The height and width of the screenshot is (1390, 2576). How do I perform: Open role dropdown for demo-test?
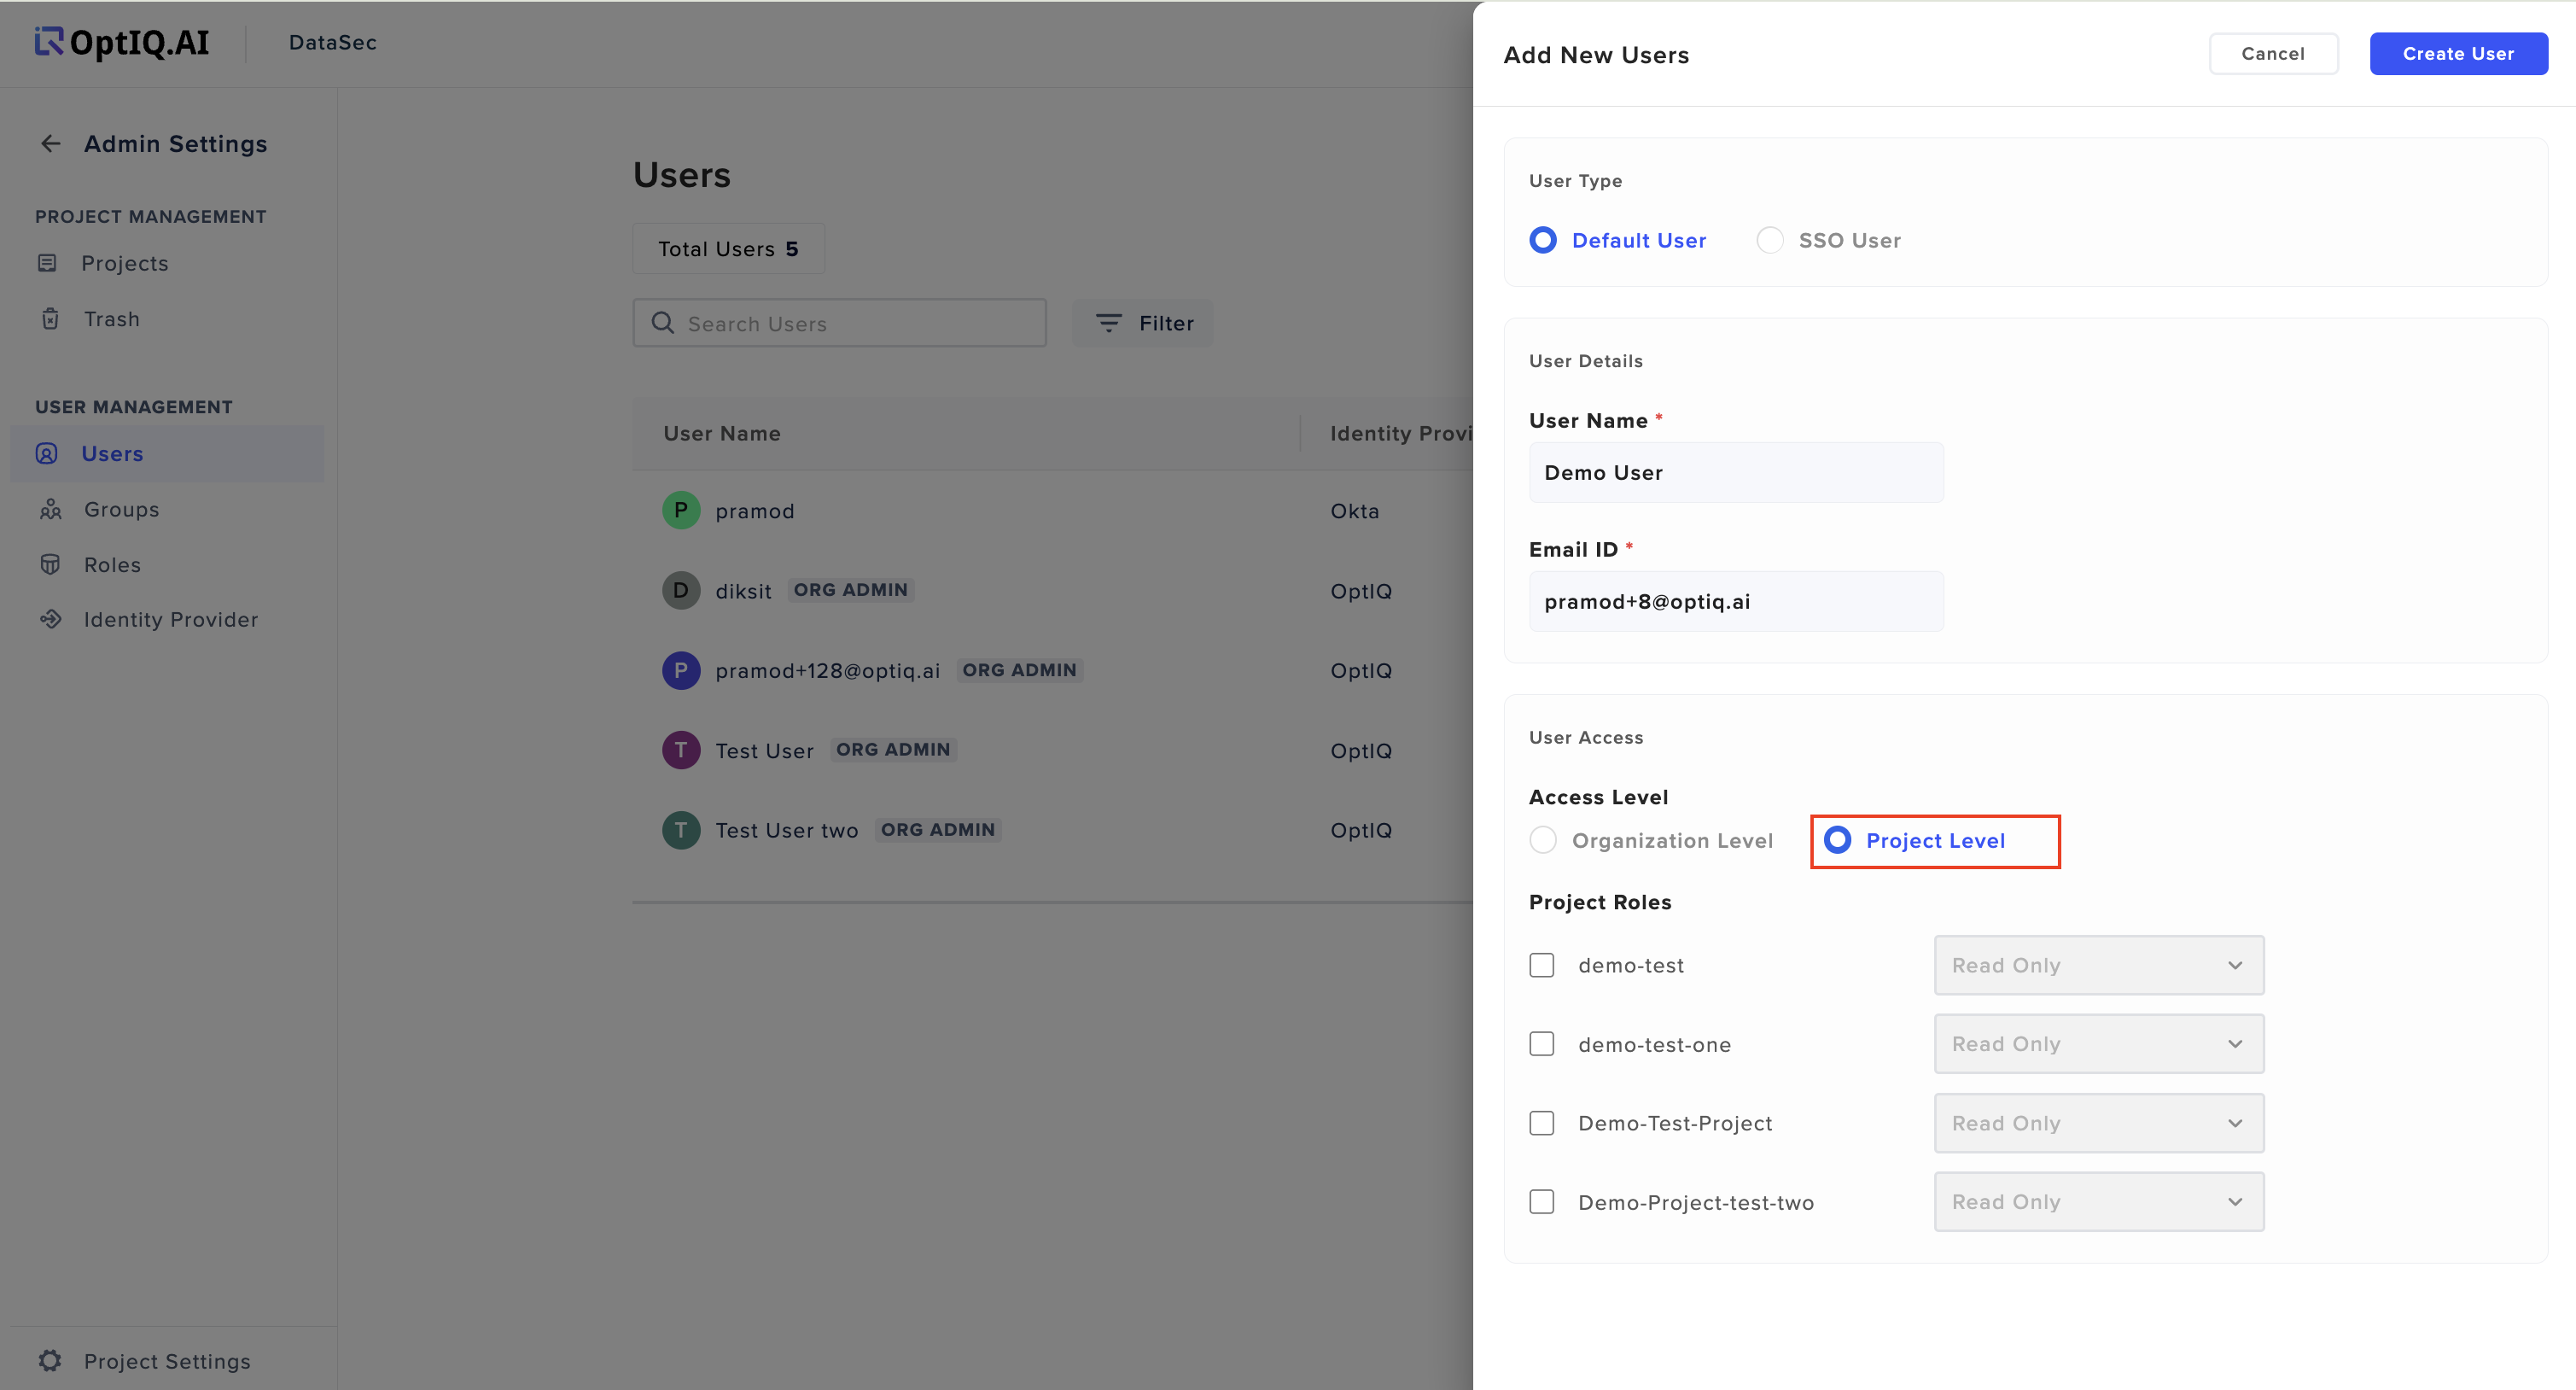coord(2099,965)
